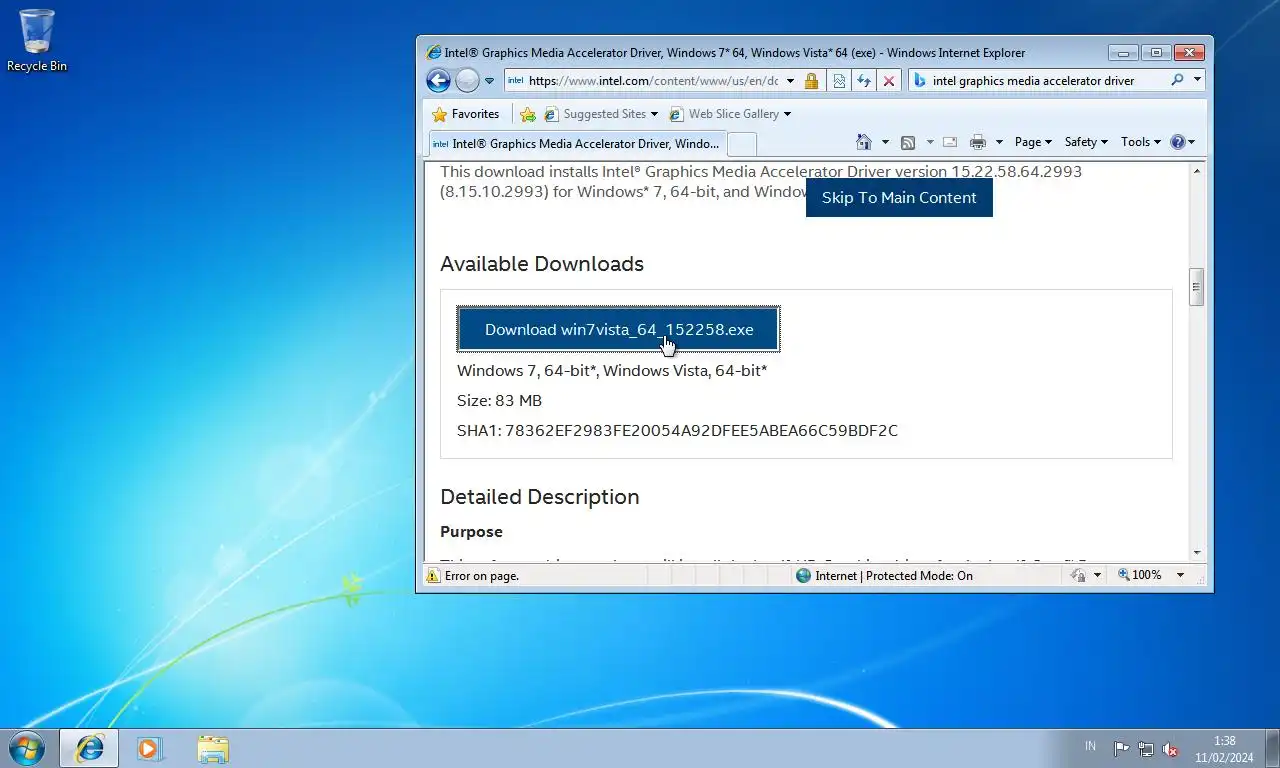Minimize the Internet Explorer window
Viewport: 1280px width, 768px height.
1123,53
